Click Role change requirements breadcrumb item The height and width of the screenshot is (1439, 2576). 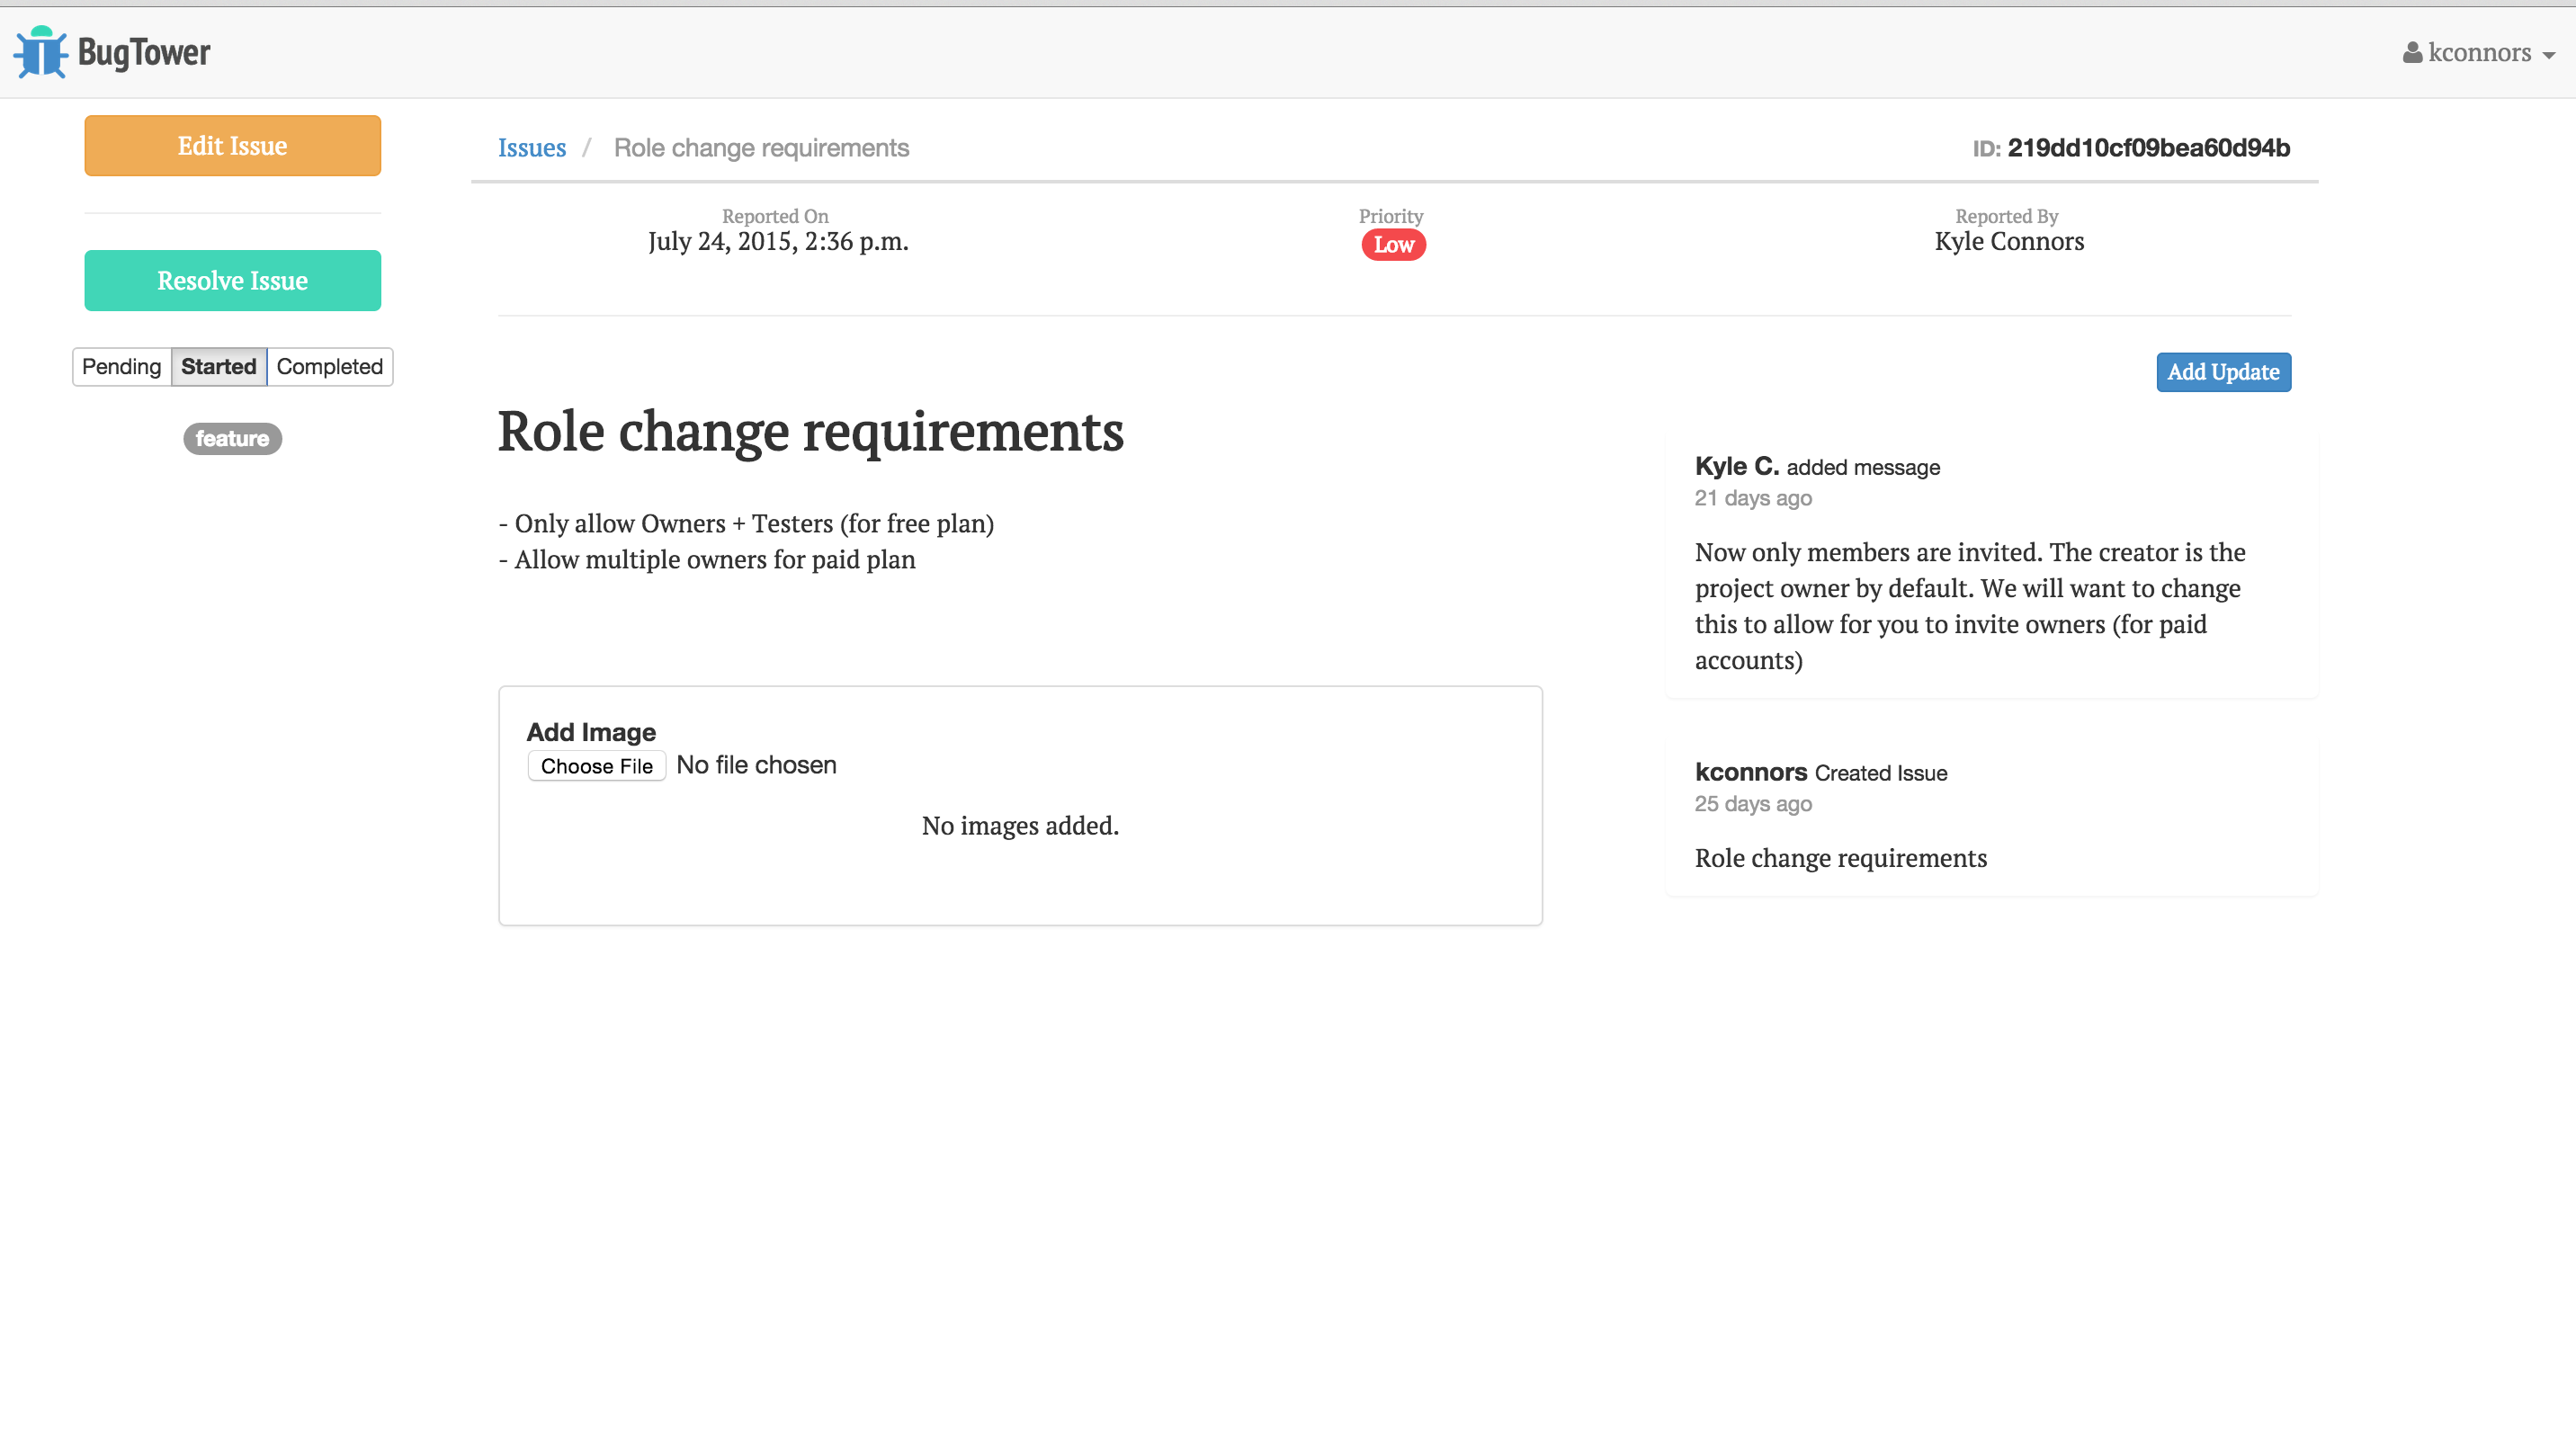(761, 148)
